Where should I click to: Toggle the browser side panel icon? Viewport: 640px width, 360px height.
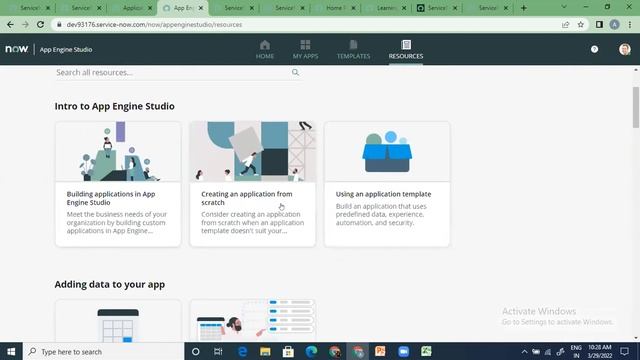click(599, 24)
